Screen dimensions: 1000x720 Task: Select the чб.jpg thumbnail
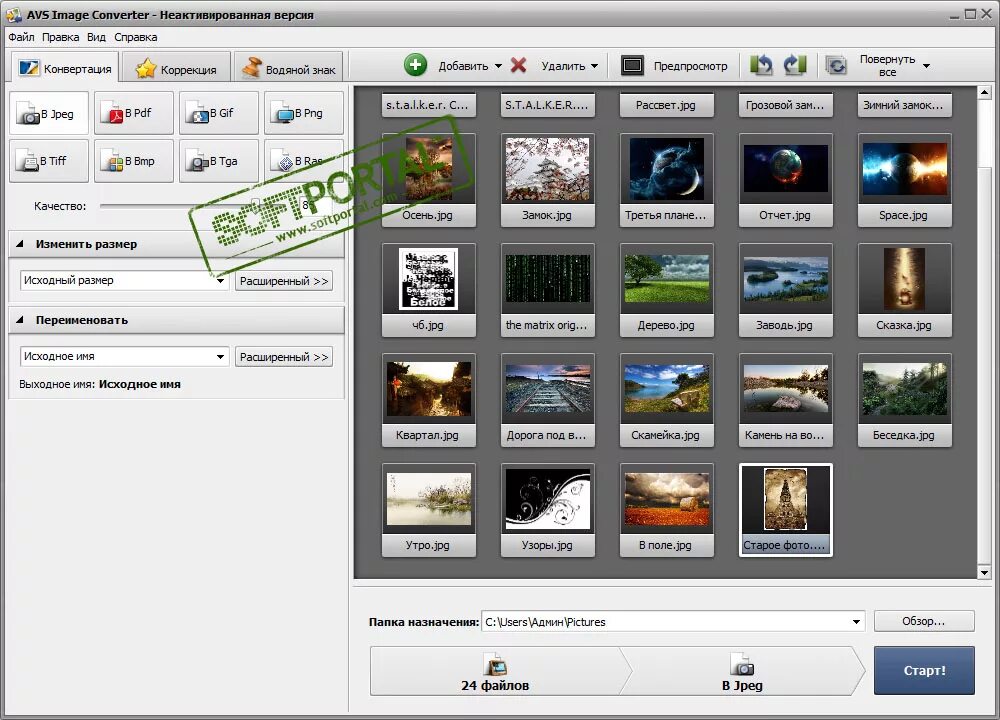429,290
